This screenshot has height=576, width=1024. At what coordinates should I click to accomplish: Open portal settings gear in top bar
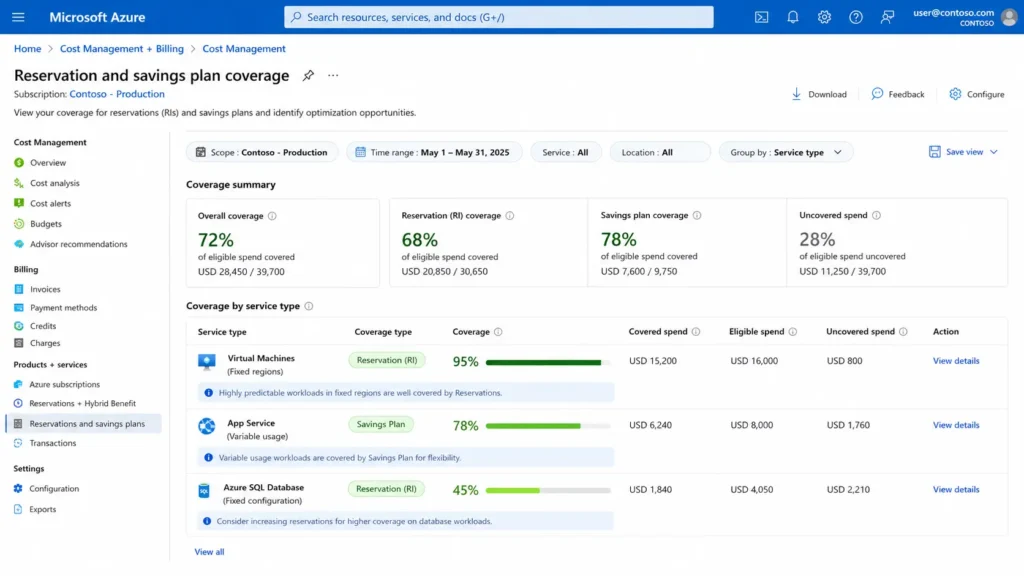point(824,17)
